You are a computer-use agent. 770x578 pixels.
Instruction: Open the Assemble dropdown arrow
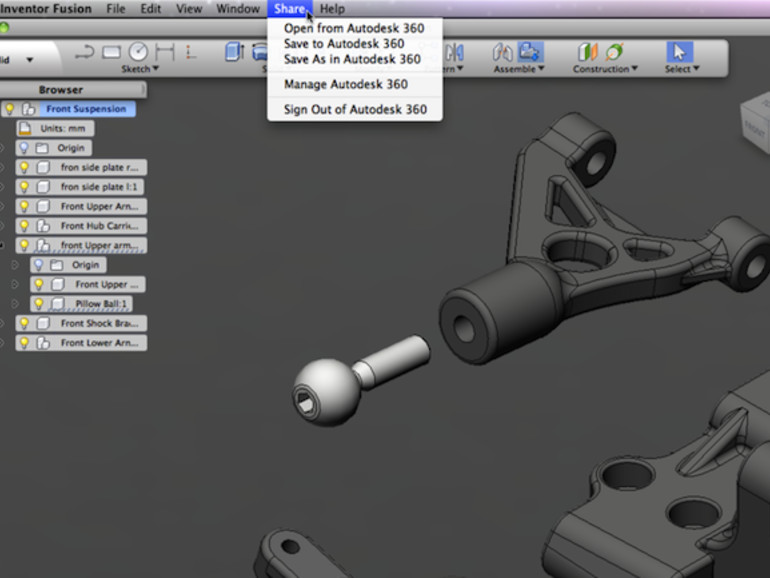click(x=541, y=68)
